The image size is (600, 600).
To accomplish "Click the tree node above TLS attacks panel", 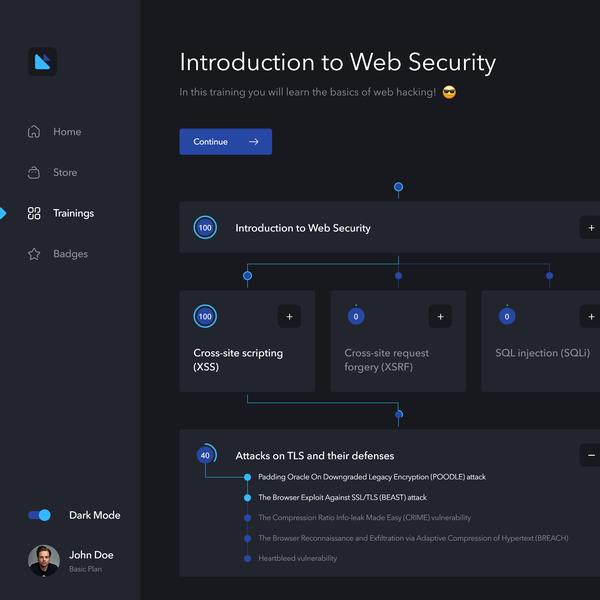I will [399, 414].
